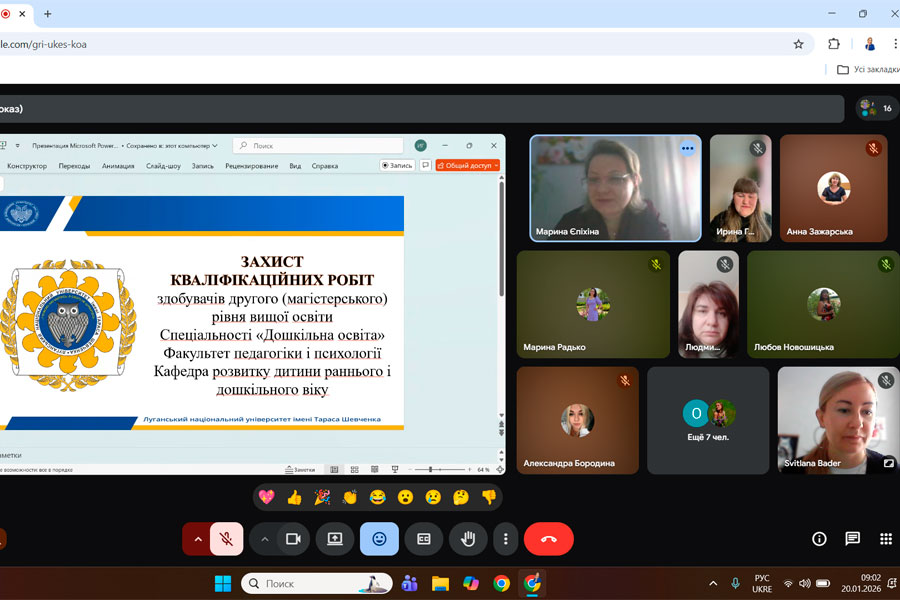Image resolution: width=900 pixels, height=600 pixels.
Task: Expand the saved location dropdown in PowerPoint title
Action: pos(215,146)
